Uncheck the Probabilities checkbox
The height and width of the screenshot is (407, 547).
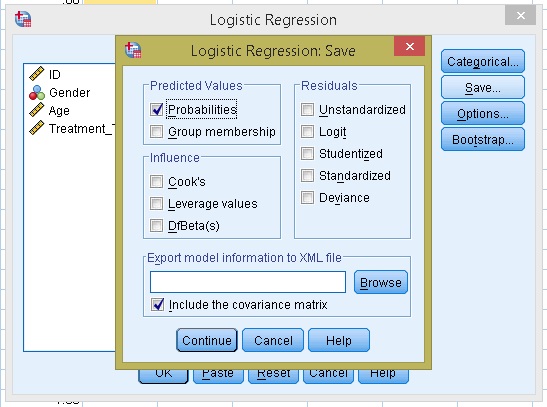point(156,110)
